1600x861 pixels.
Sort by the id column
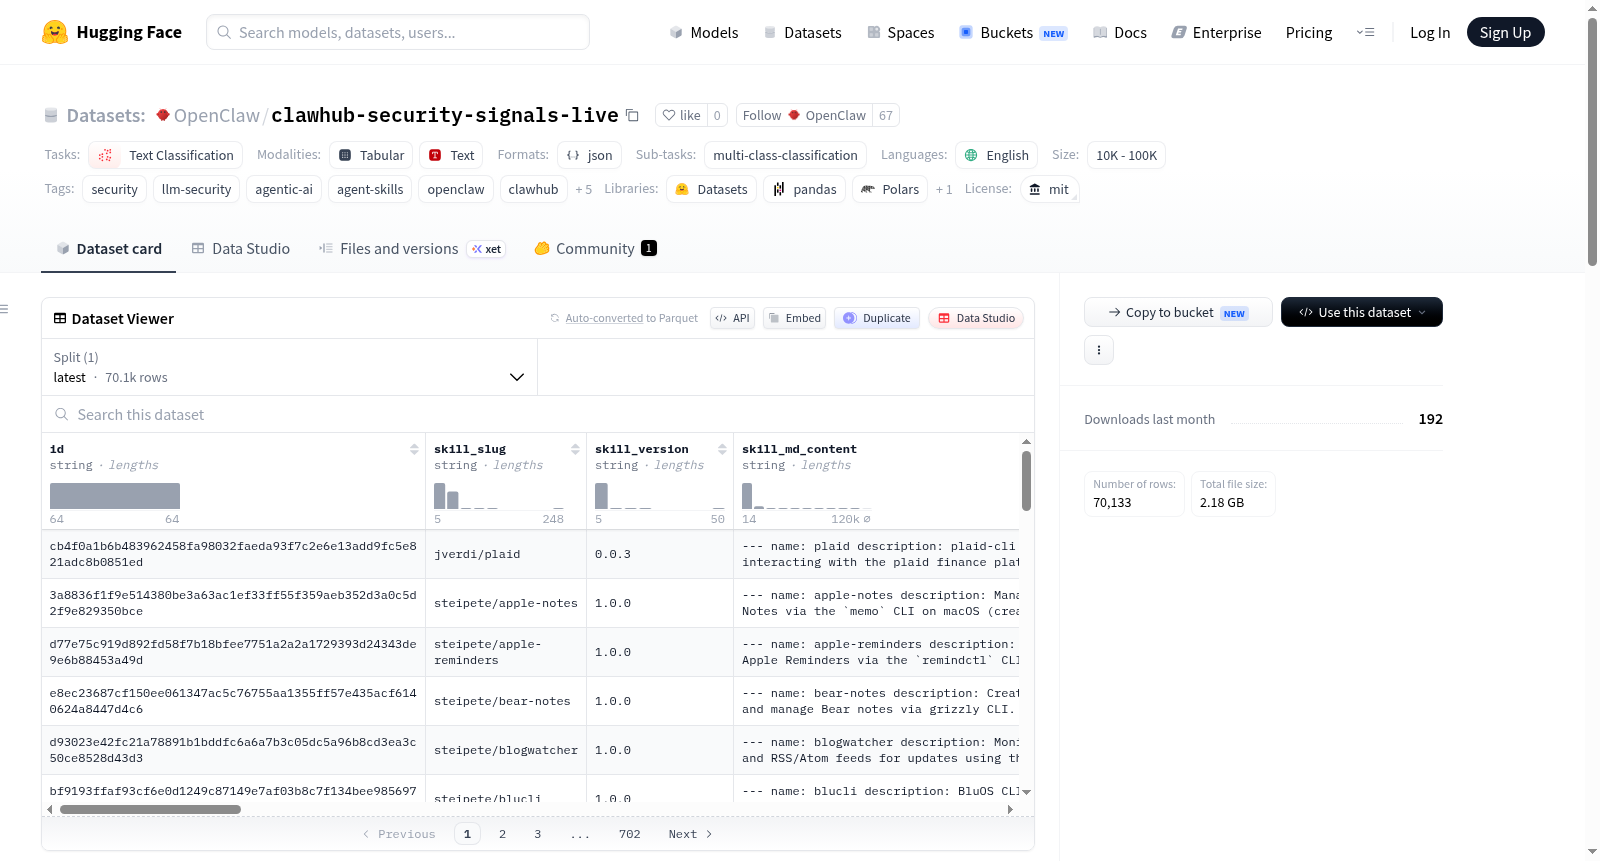(x=414, y=449)
